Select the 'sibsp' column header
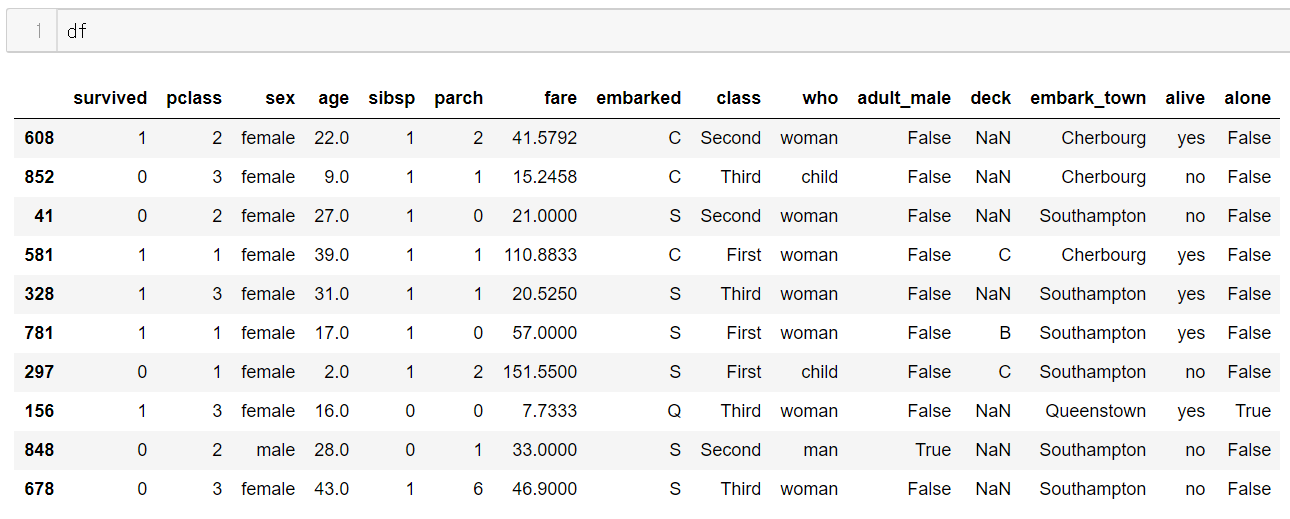The height and width of the screenshot is (519, 1290). tap(391, 98)
